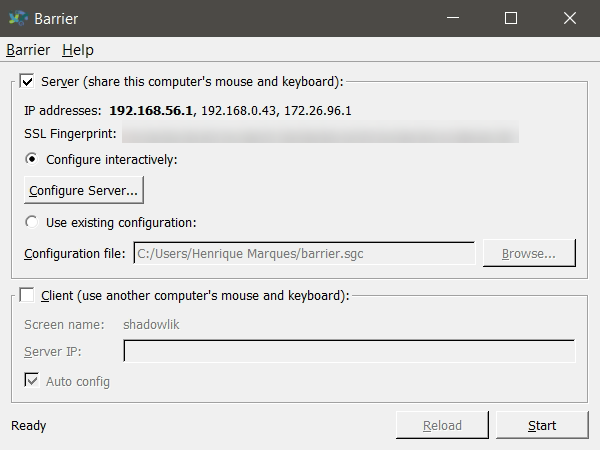The width and height of the screenshot is (600, 450).
Task: Click the IP address 172.26.96.1
Action: pos(318,111)
